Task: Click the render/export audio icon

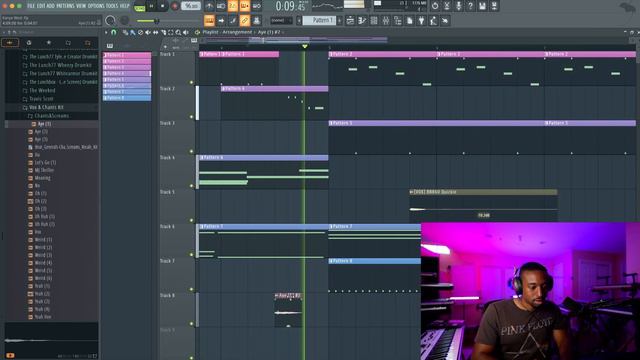Action: coord(494,6)
